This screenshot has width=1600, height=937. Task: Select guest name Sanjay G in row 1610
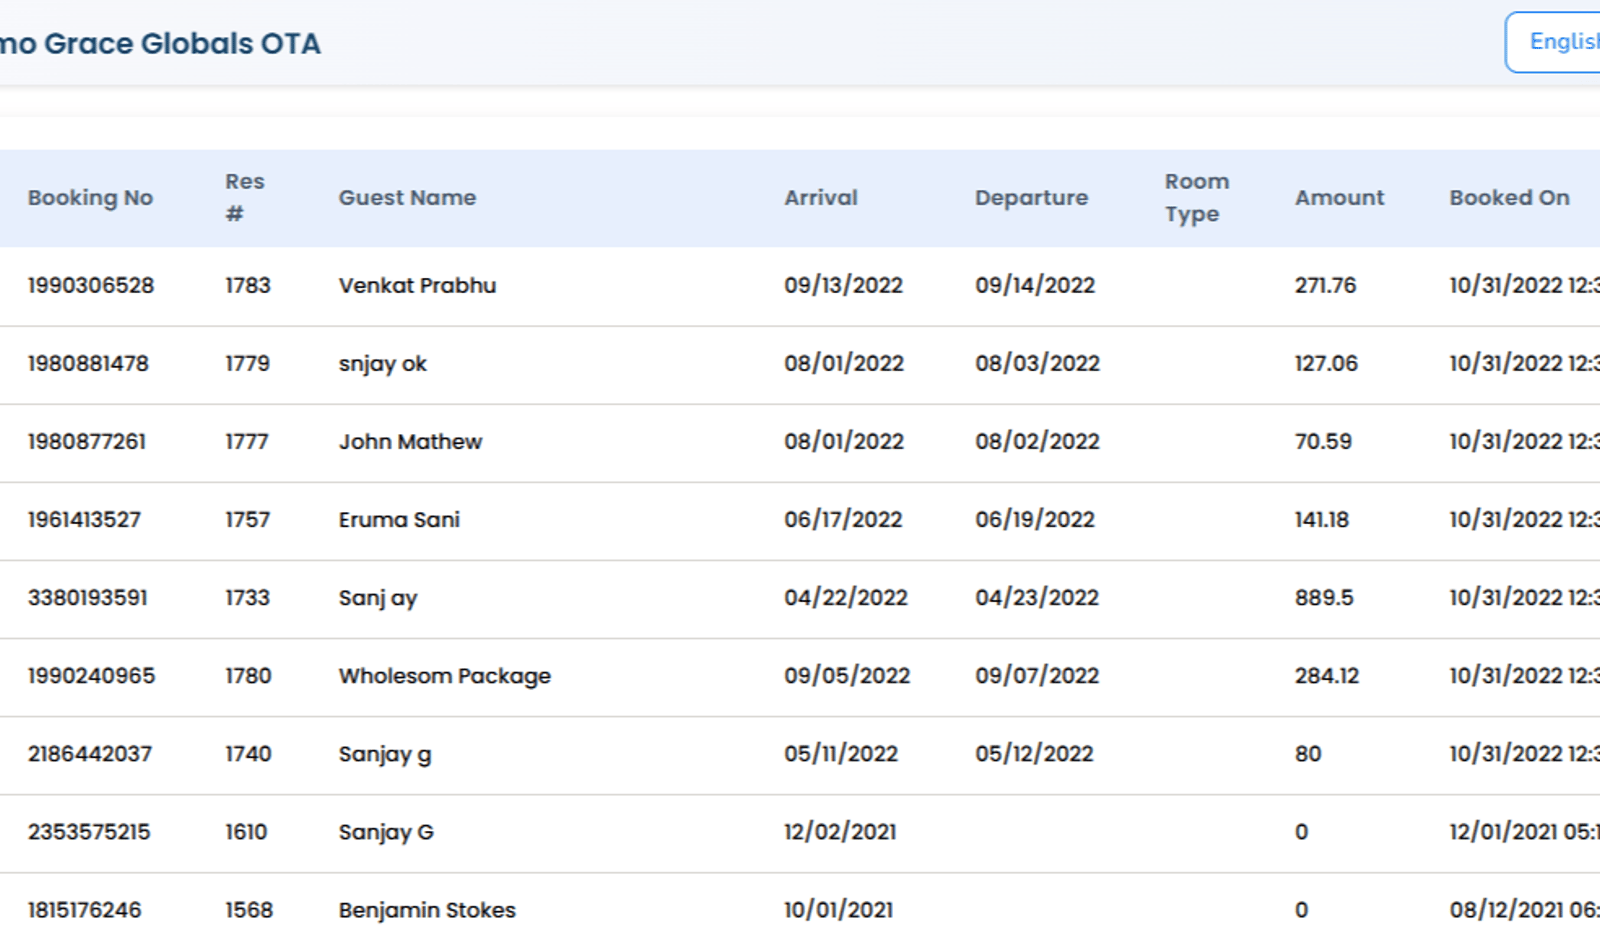(x=386, y=832)
